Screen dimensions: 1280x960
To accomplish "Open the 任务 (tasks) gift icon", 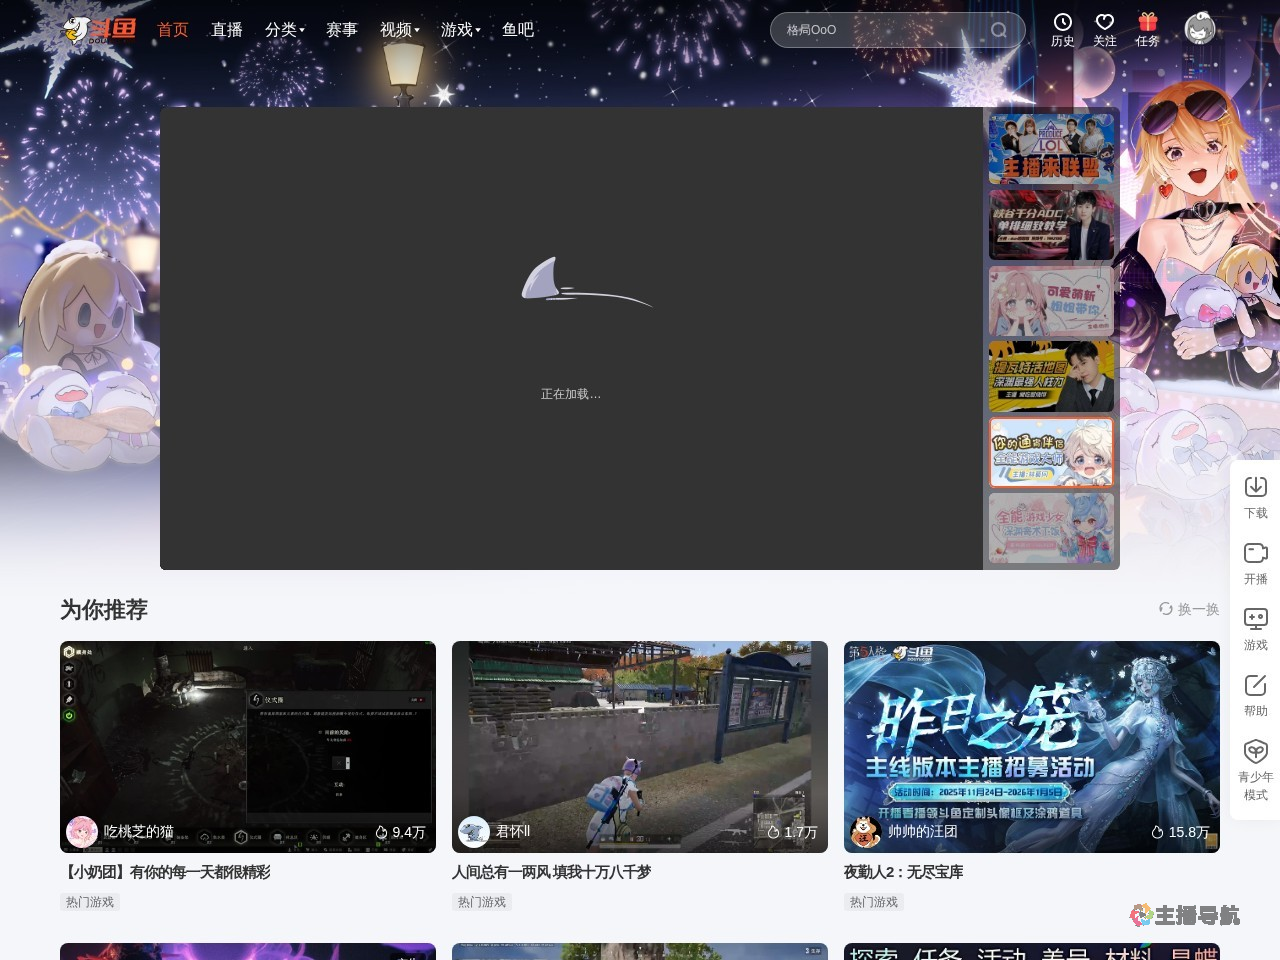I will [x=1146, y=29].
